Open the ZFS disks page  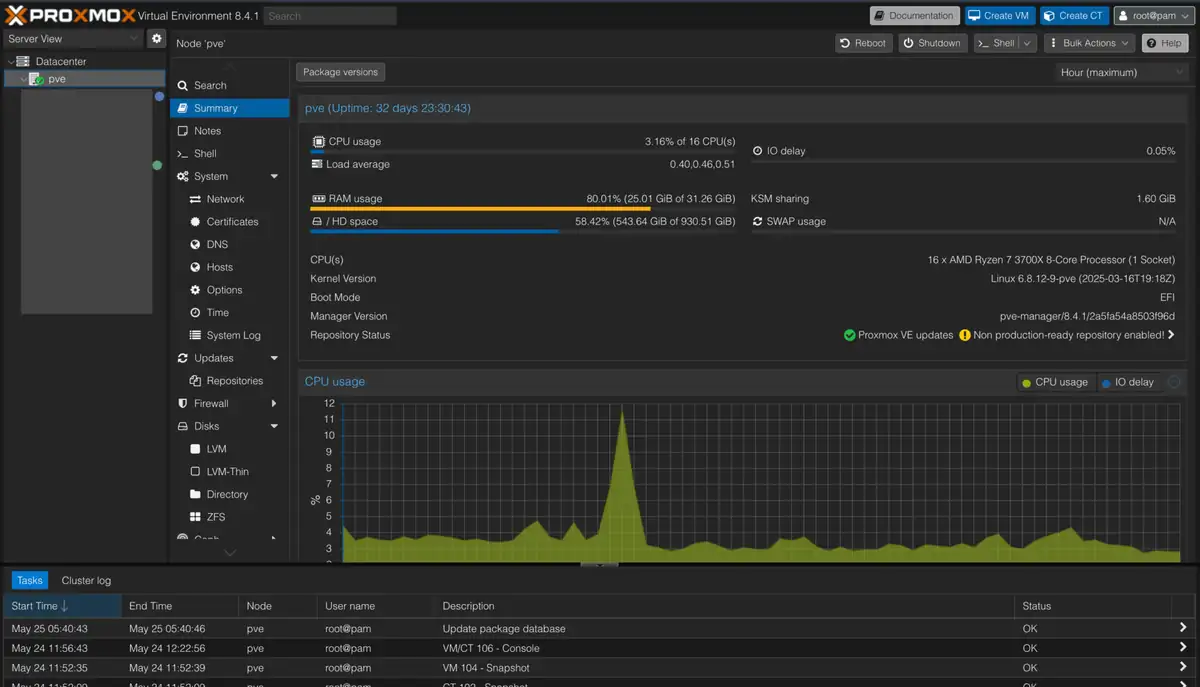(216, 517)
